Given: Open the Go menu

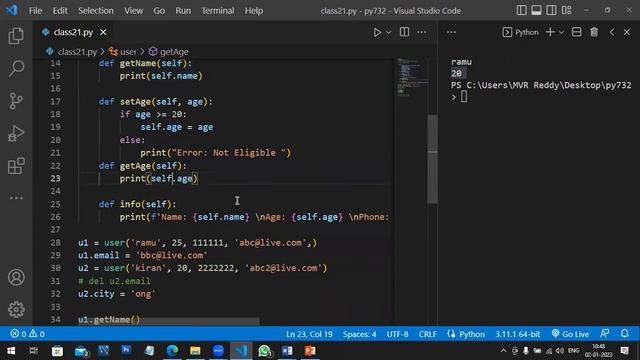Looking at the screenshot, I should [159, 11].
